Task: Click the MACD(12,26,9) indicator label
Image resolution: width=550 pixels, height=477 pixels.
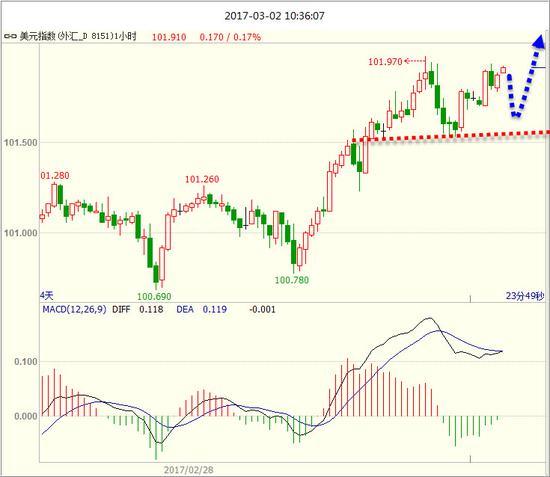Action: [x=74, y=309]
